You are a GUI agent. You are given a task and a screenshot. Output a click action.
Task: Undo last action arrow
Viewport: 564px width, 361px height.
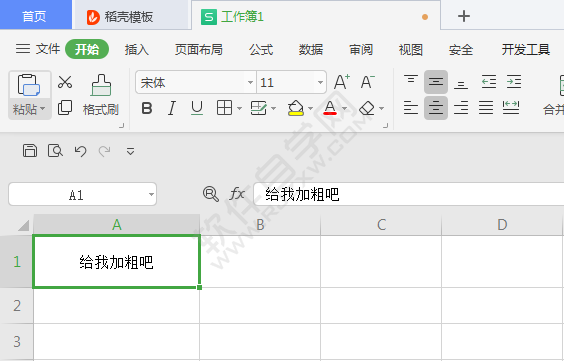tap(80, 151)
